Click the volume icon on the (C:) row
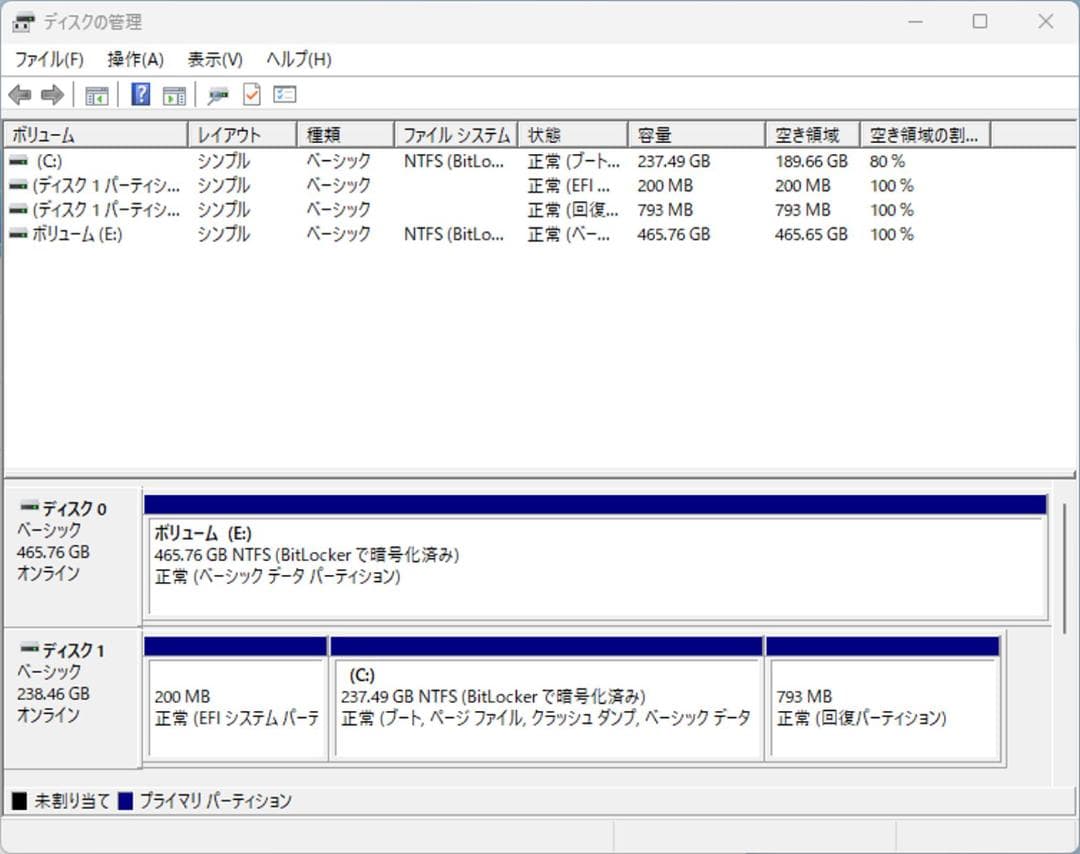The height and width of the screenshot is (854, 1080). (x=17, y=160)
